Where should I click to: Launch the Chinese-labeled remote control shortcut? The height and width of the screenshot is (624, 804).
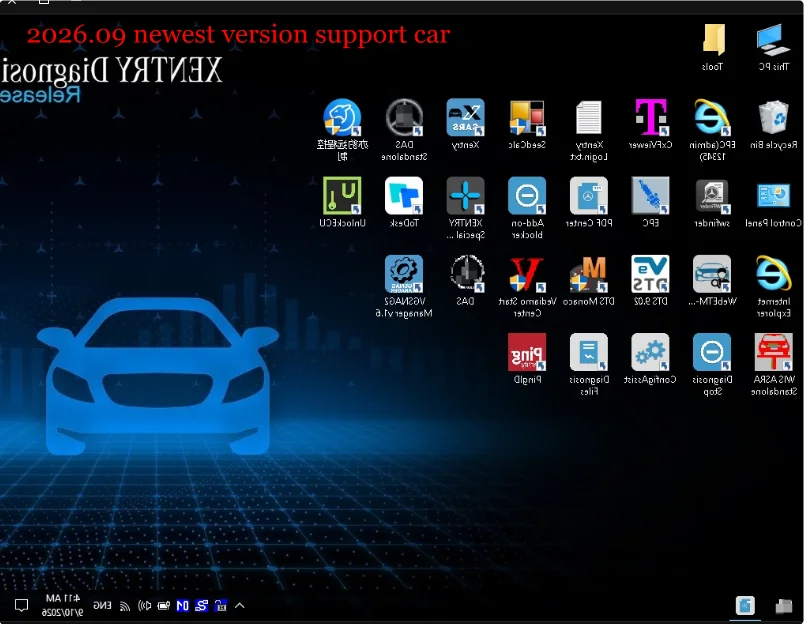[343, 130]
